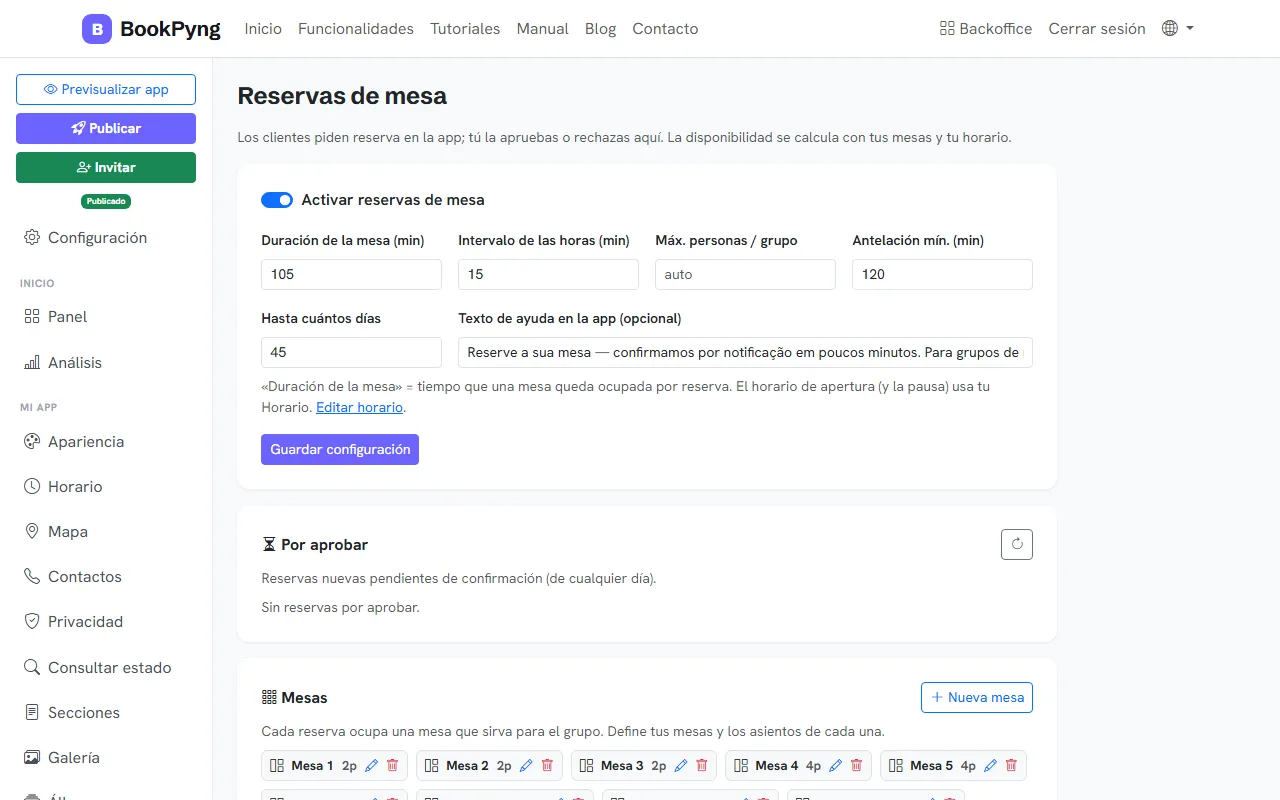Focus the Antelación mín. input field
This screenshot has height=800, width=1280.
click(942, 274)
